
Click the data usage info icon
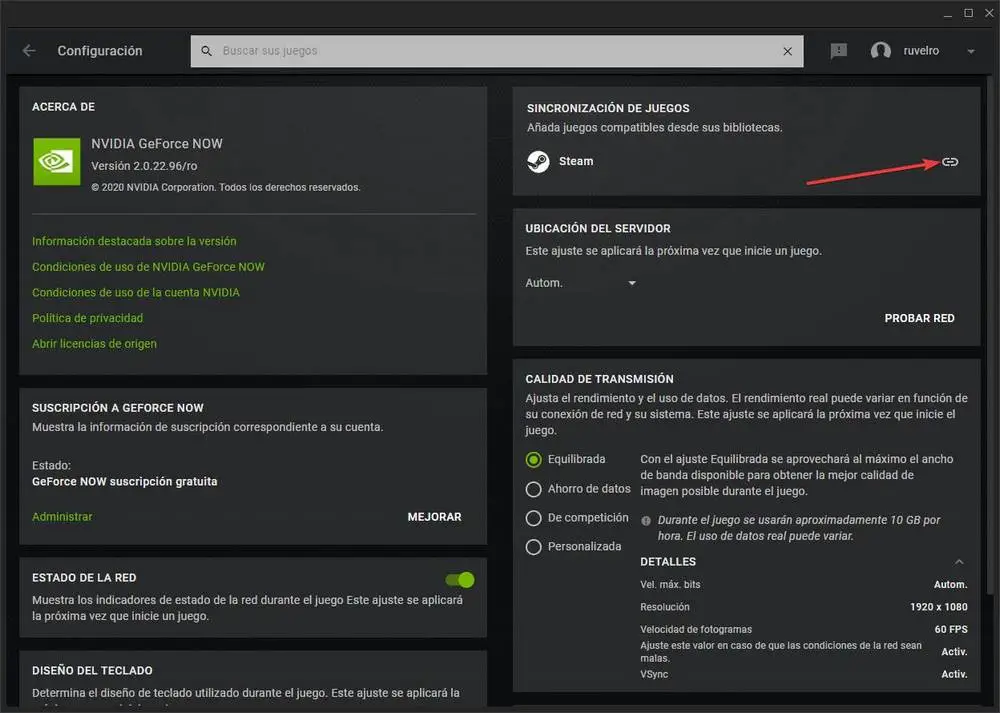(646, 520)
